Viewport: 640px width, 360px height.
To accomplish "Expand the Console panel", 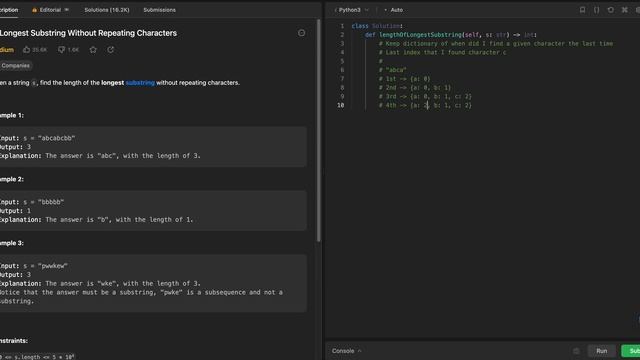I will coord(347,351).
